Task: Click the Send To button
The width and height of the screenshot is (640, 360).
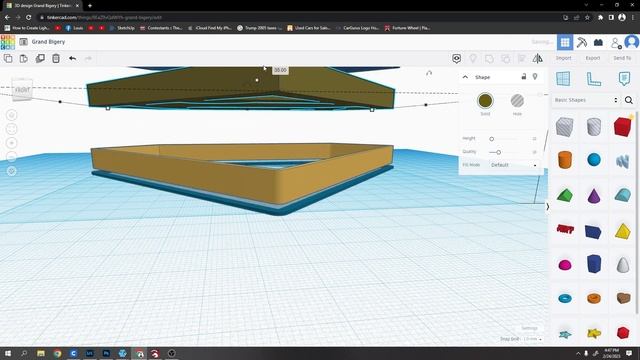Action: click(x=622, y=58)
